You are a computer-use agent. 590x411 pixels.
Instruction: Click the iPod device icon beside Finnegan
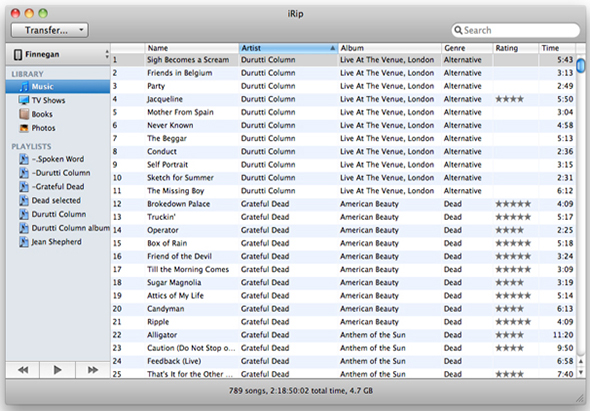pyautogui.click(x=18, y=55)
